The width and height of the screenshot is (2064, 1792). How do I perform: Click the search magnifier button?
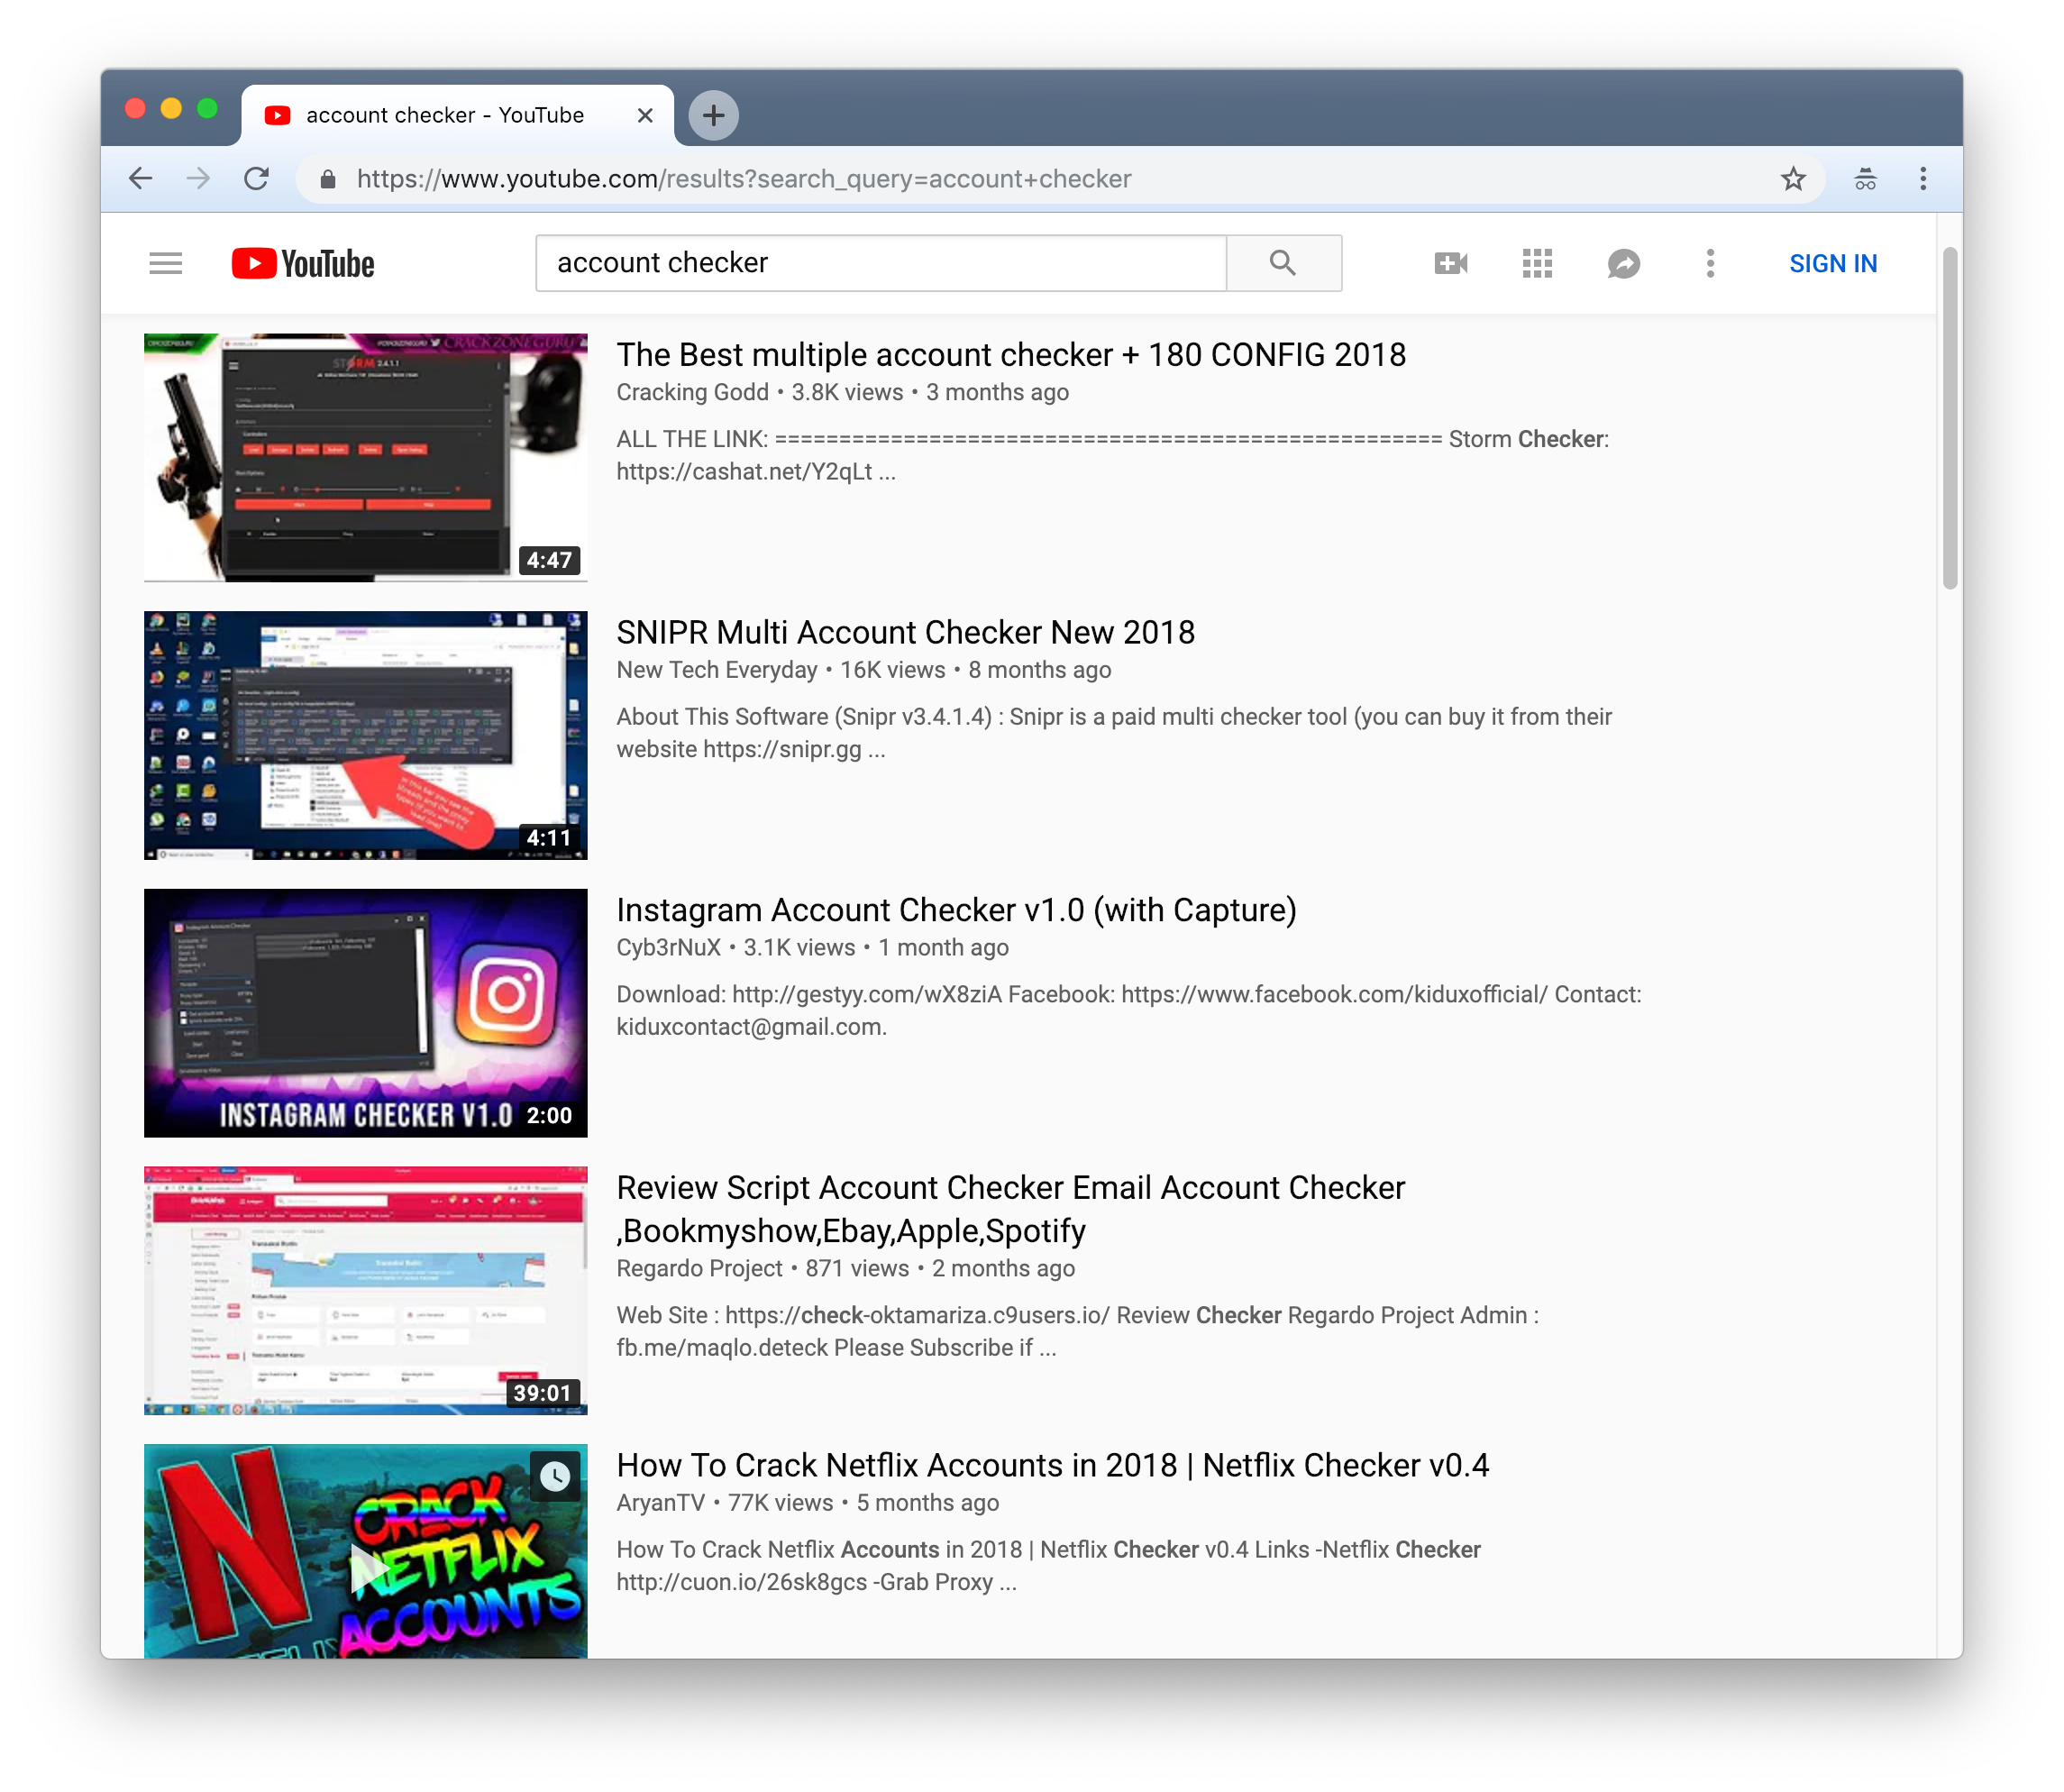1283,263
